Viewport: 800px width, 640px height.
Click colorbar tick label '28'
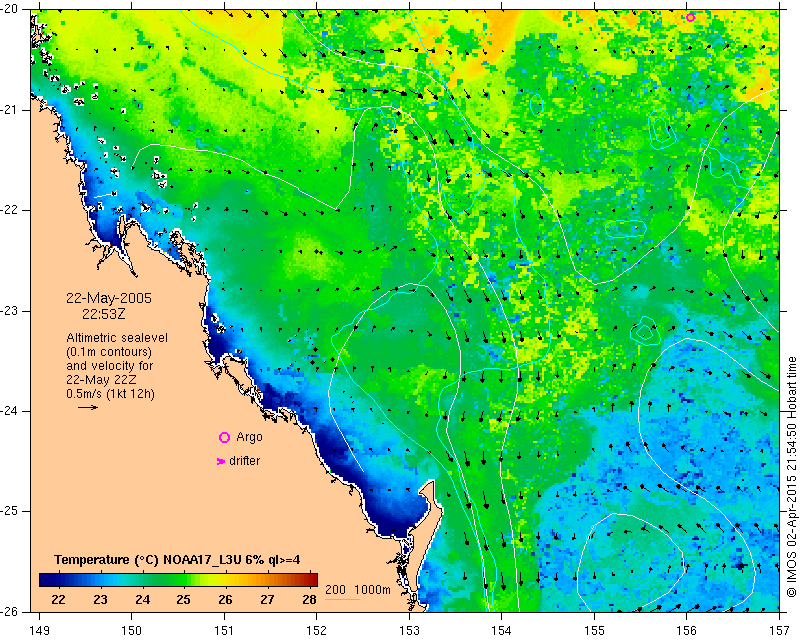[x=309, y=599]
